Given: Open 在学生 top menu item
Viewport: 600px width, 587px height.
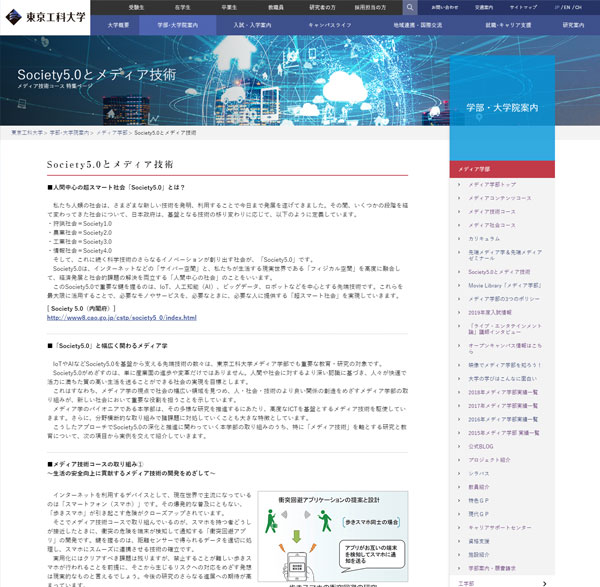Looking at the screenshot, I should tap(183, 7).
